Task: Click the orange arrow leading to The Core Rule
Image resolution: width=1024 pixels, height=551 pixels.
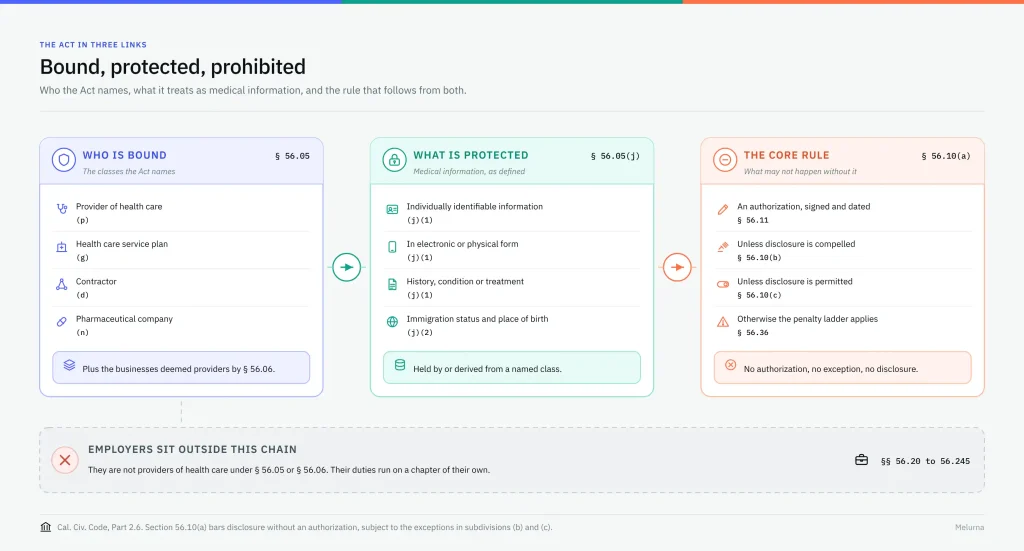Action: tap(677, 267)
